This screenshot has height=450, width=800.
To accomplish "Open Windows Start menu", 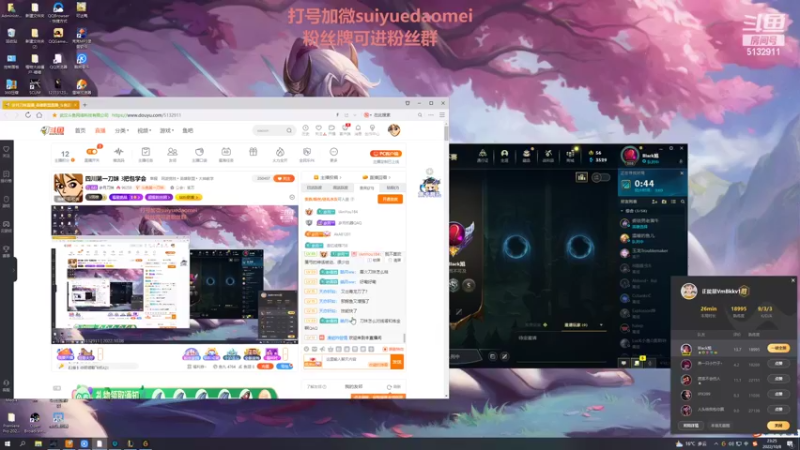I will (8, 444).
